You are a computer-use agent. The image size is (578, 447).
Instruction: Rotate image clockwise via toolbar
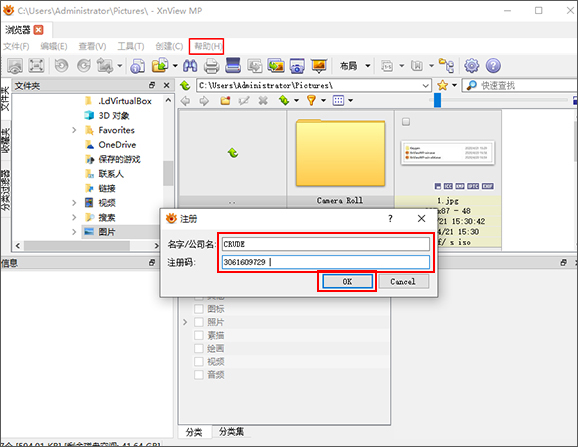tap(84, 66)
